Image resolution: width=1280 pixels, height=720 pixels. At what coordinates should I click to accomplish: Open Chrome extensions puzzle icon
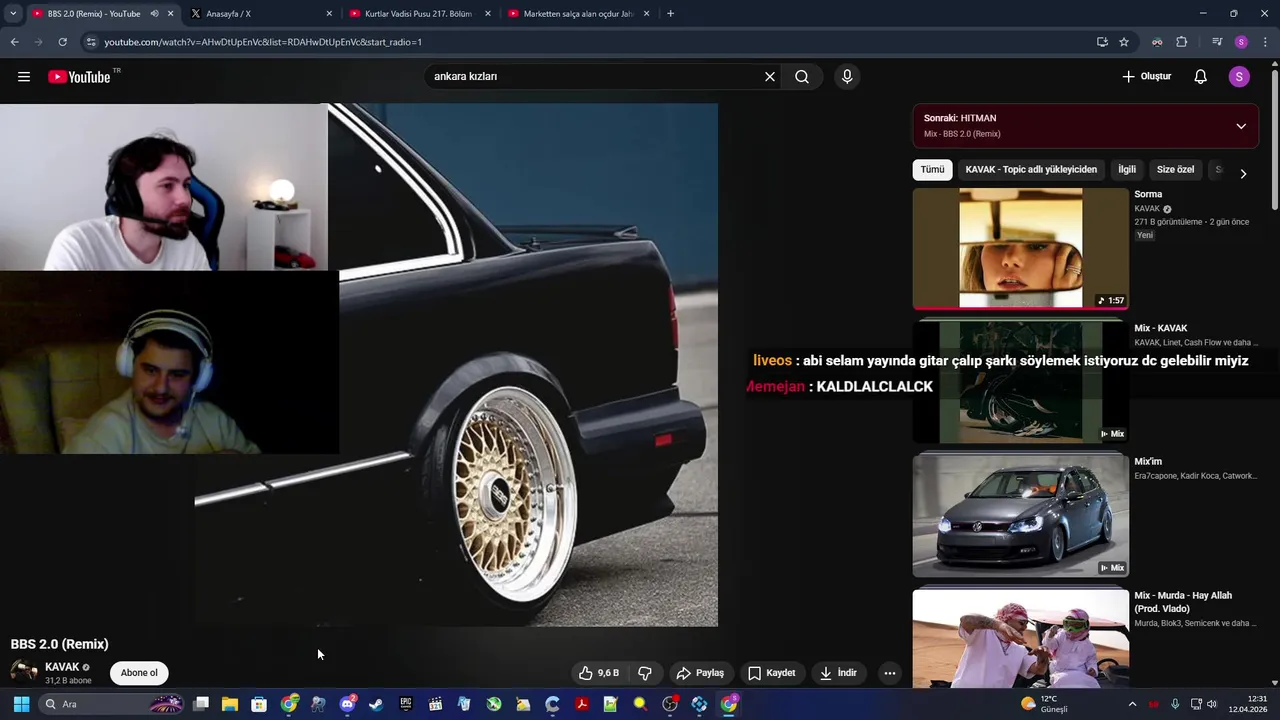1181,42
